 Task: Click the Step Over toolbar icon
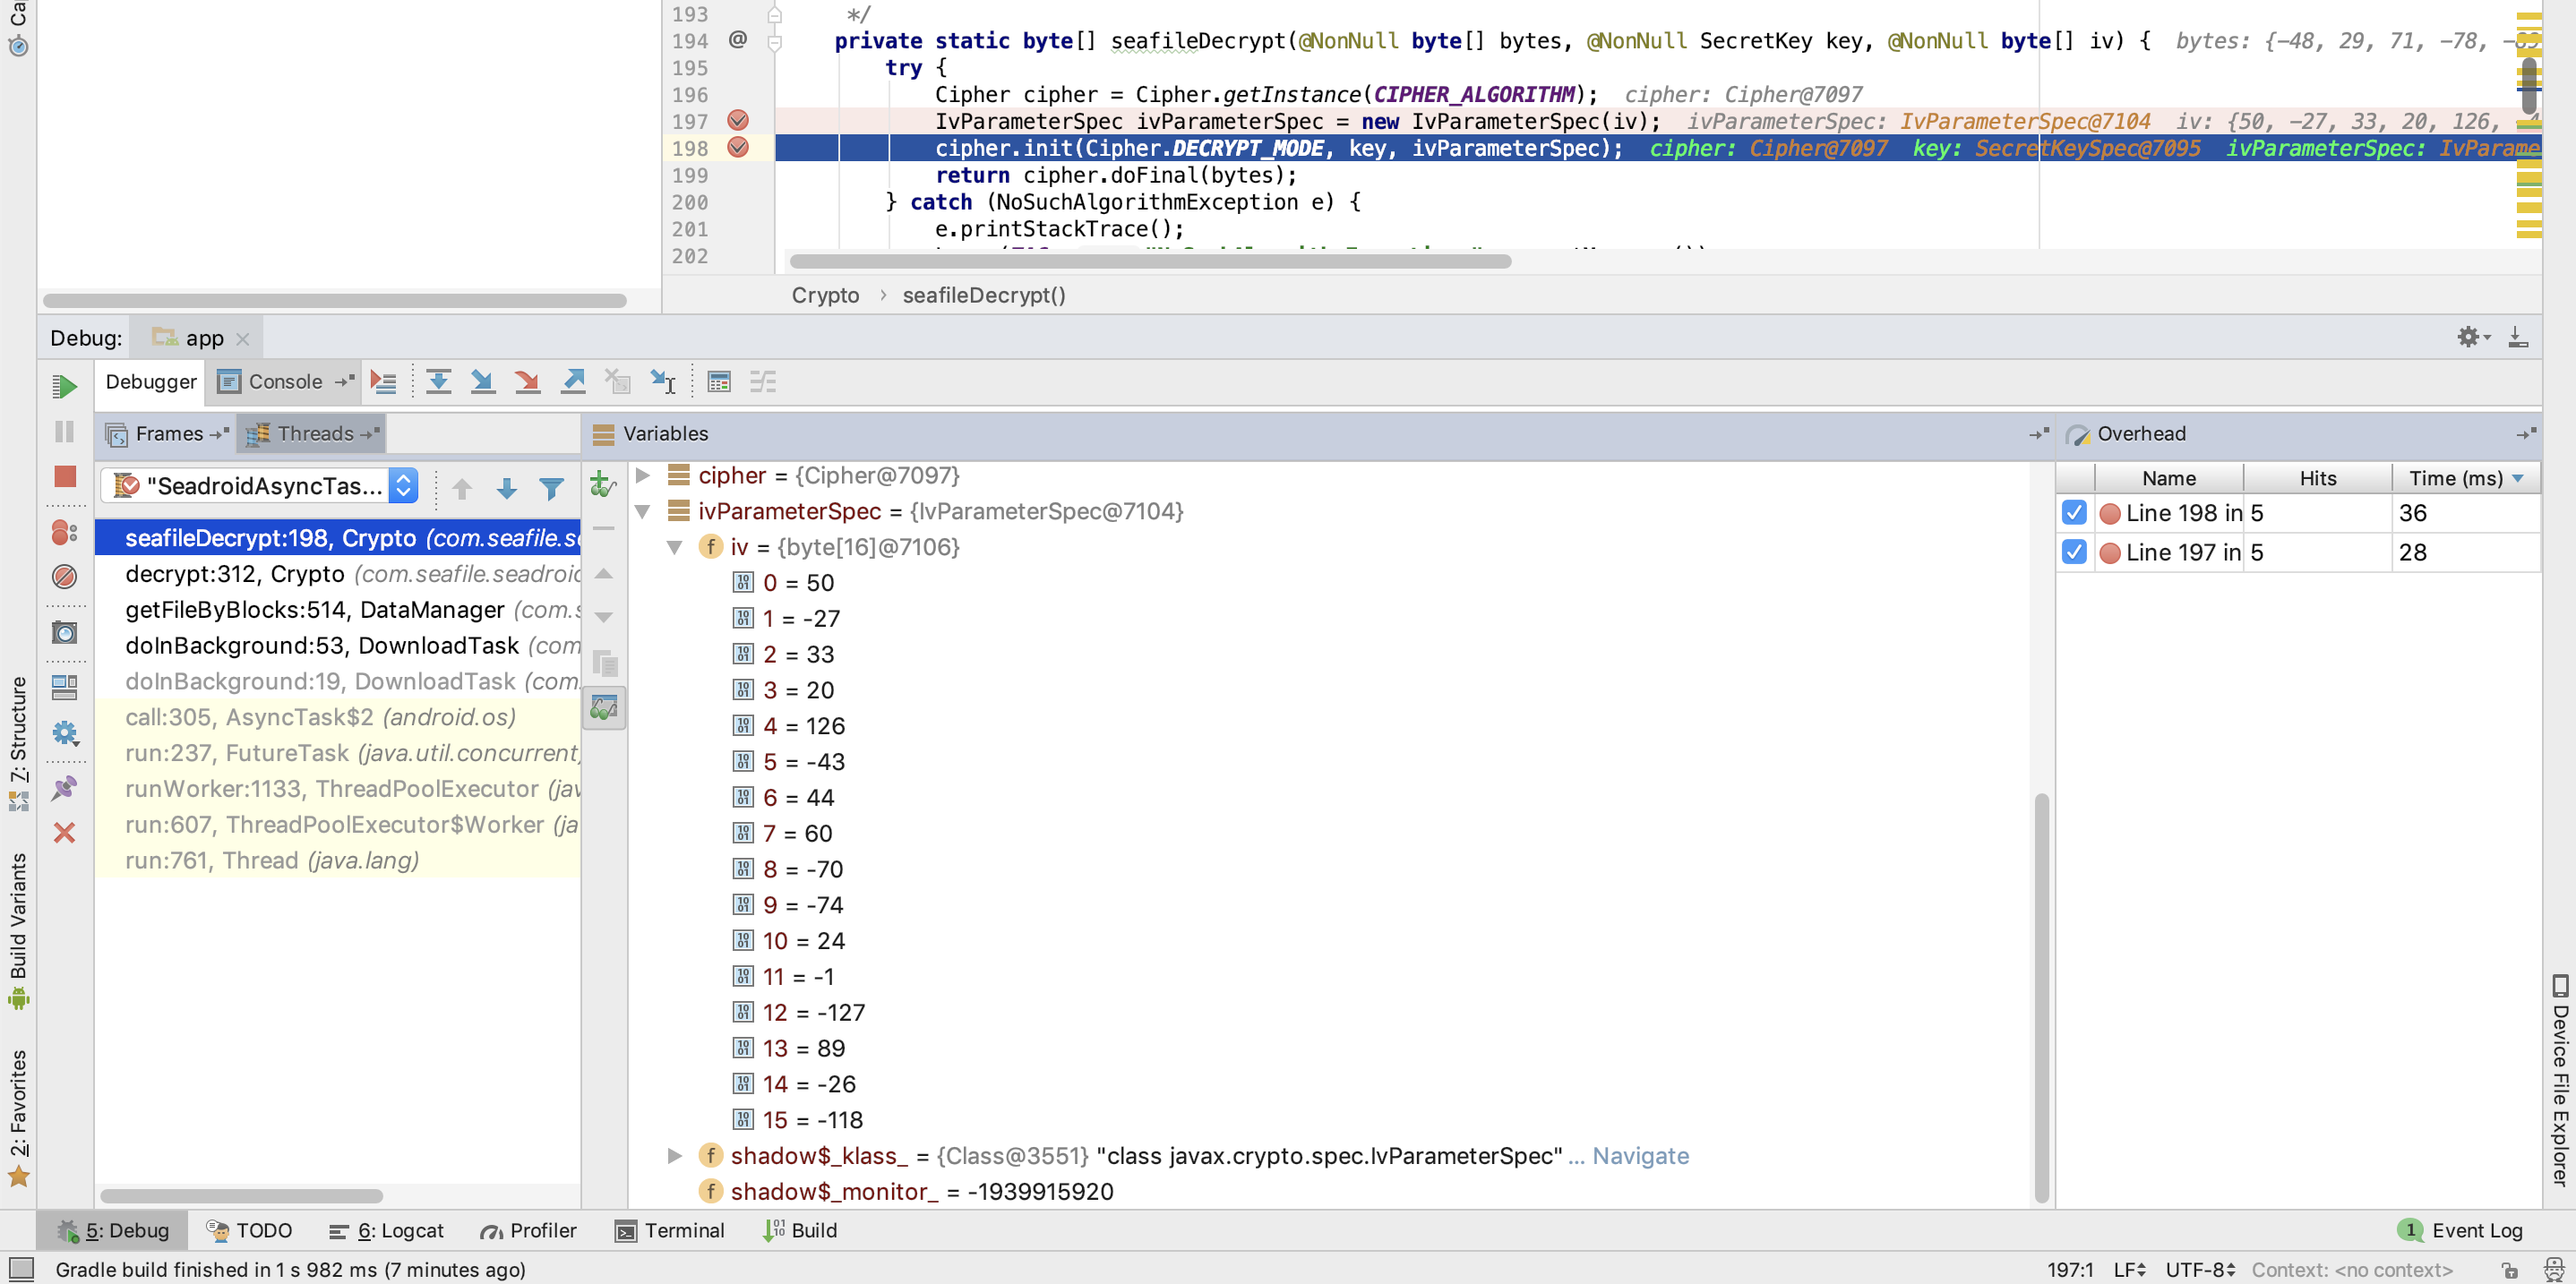tap(438, 381)
